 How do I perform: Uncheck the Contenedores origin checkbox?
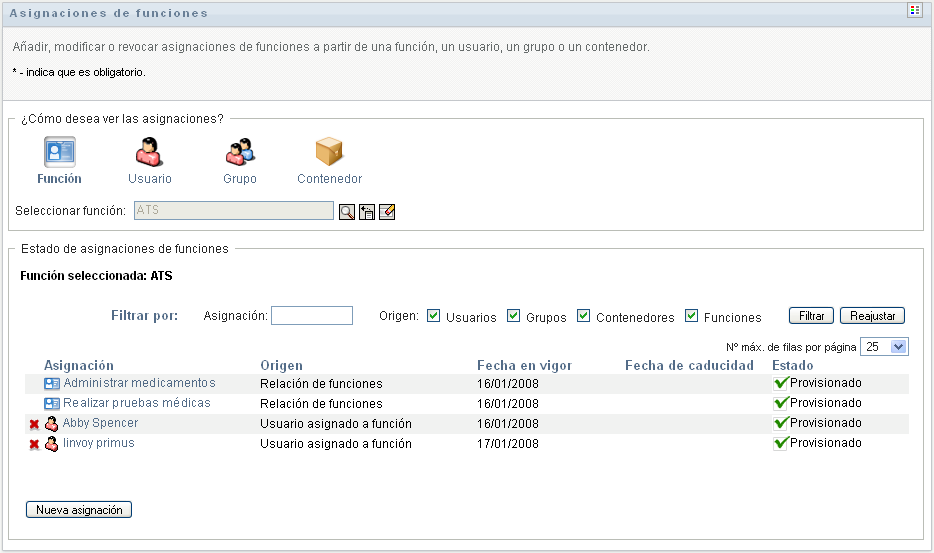(584, 316)
